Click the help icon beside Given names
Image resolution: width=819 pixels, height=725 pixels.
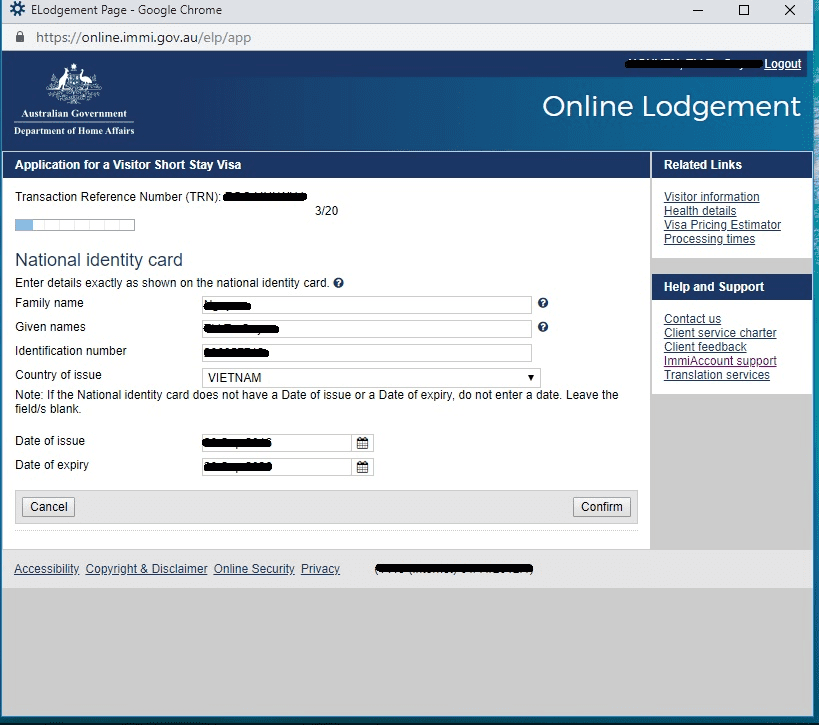pyautogui.click(x=543, y=327)
